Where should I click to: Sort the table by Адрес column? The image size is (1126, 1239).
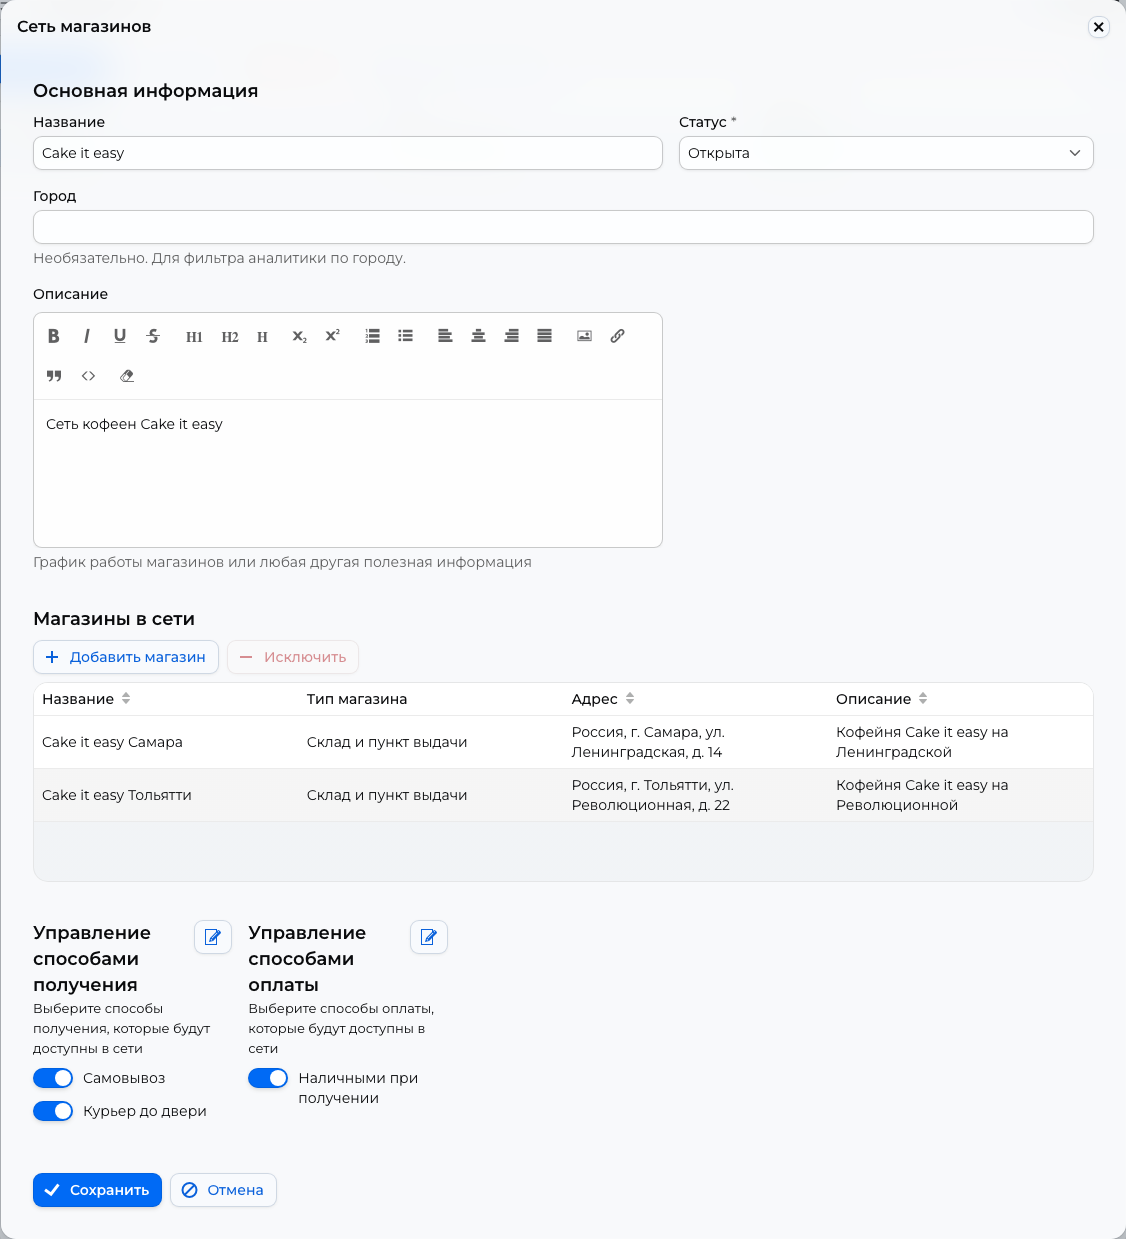pyautogui.click(x=630, y=699)
